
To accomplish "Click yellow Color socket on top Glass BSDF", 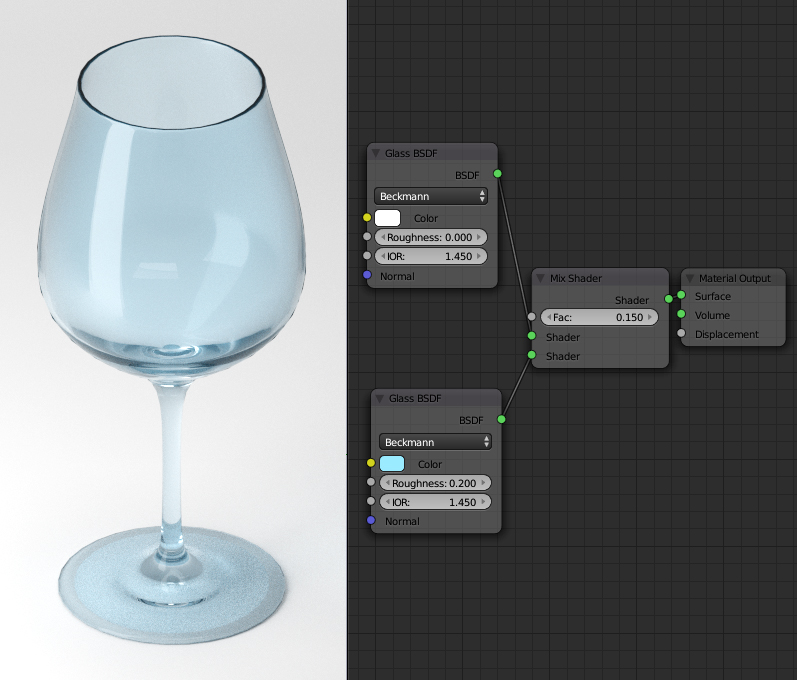I will (367, 218).
